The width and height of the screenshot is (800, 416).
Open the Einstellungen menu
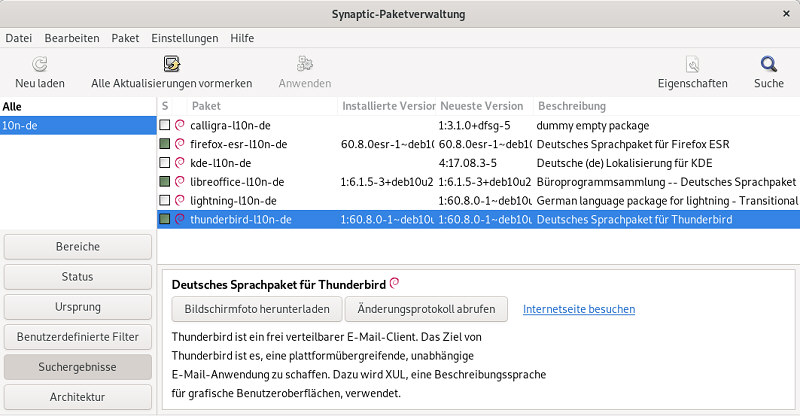pos(184,38)
